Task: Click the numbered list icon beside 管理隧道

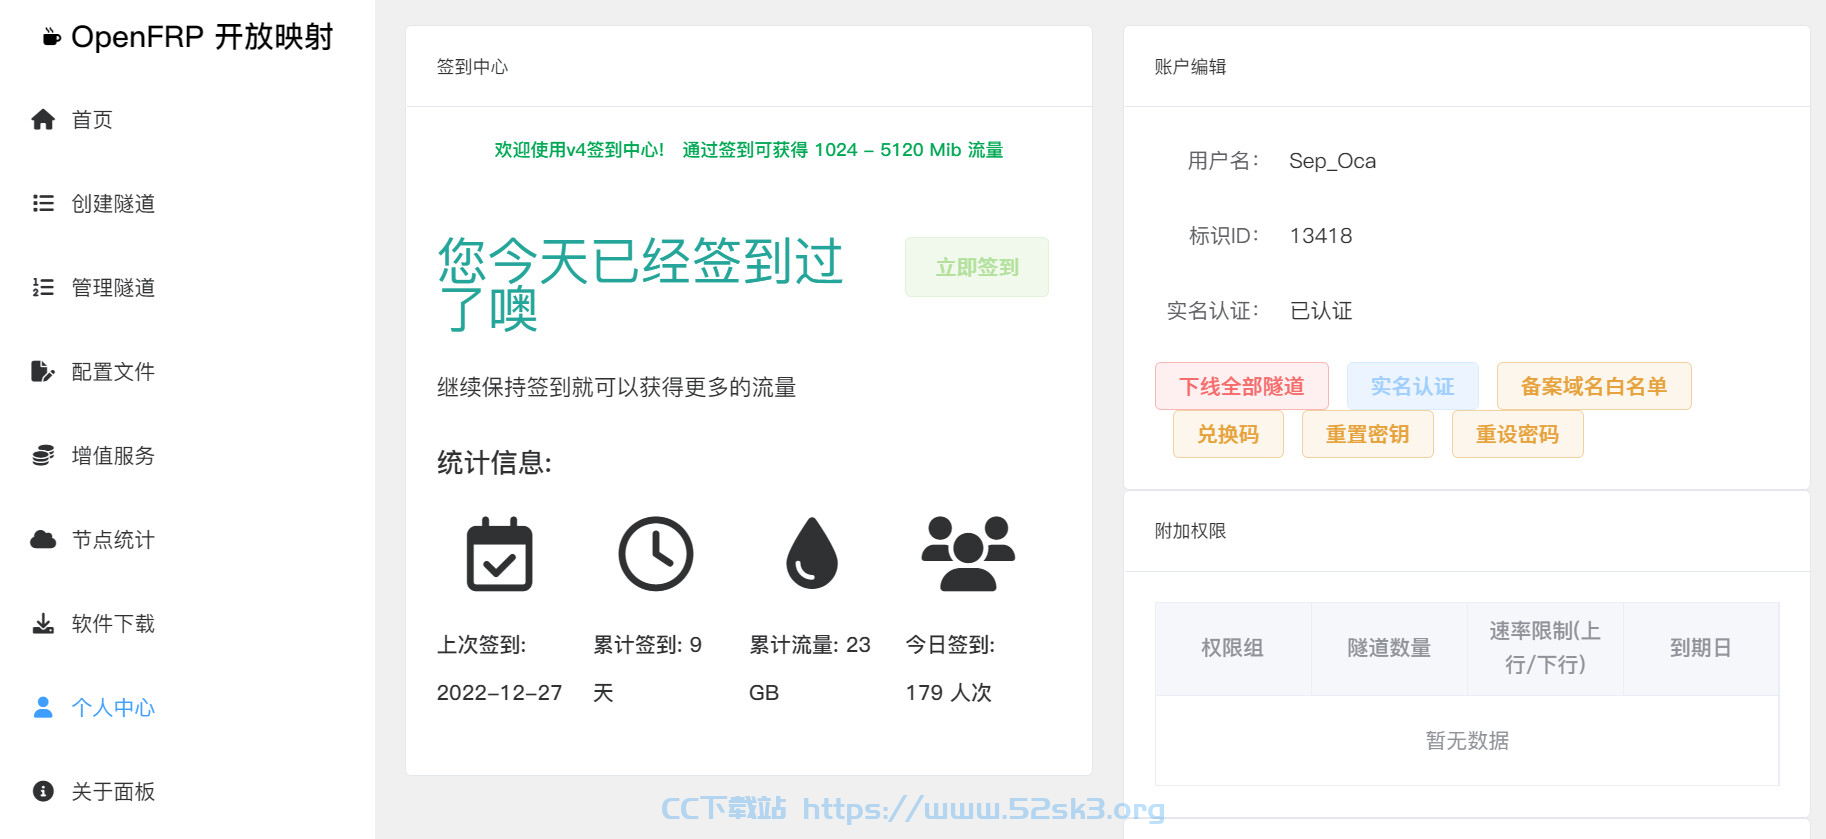Action: [43, 288]
